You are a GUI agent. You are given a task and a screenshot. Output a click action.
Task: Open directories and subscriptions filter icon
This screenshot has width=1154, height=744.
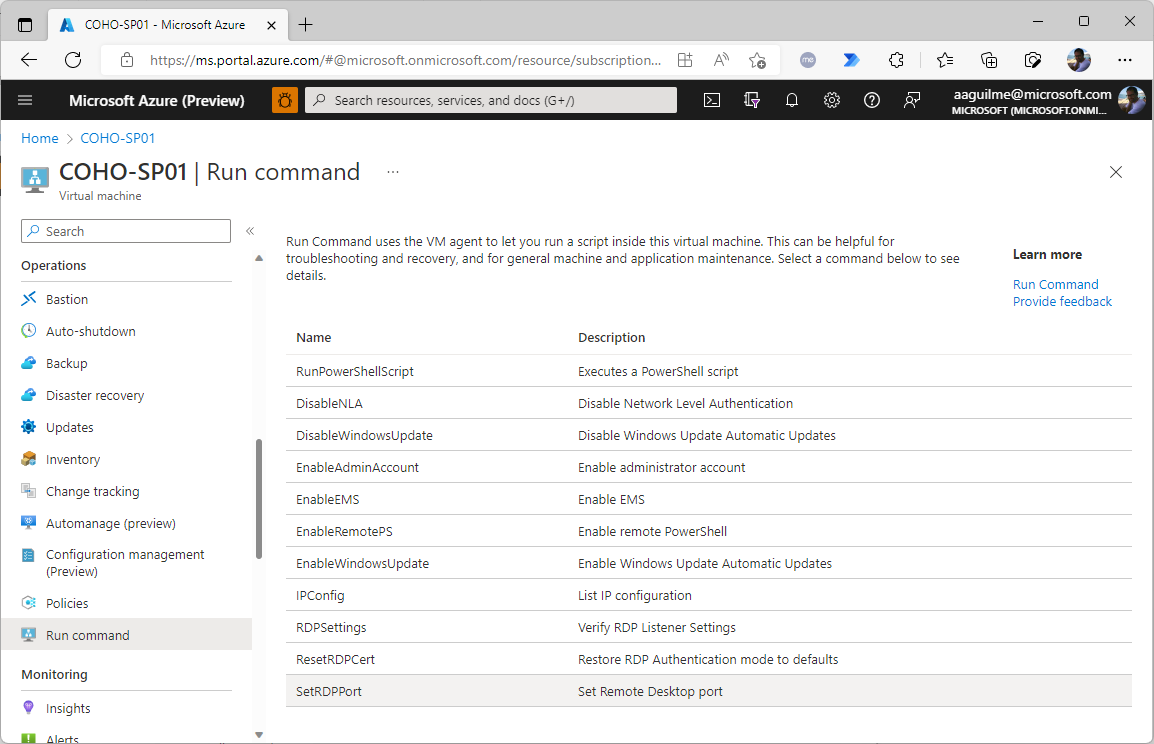[x=752, y=100]
